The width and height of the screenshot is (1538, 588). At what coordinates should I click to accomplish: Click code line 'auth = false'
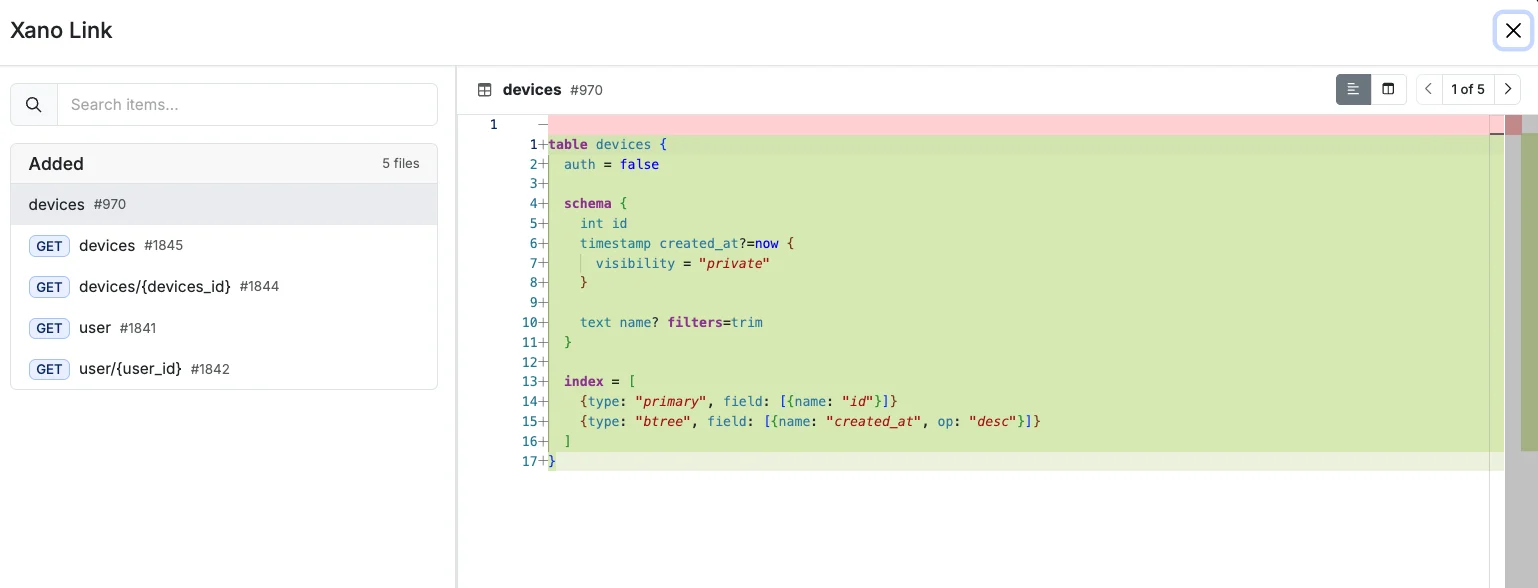click(611, 164)
